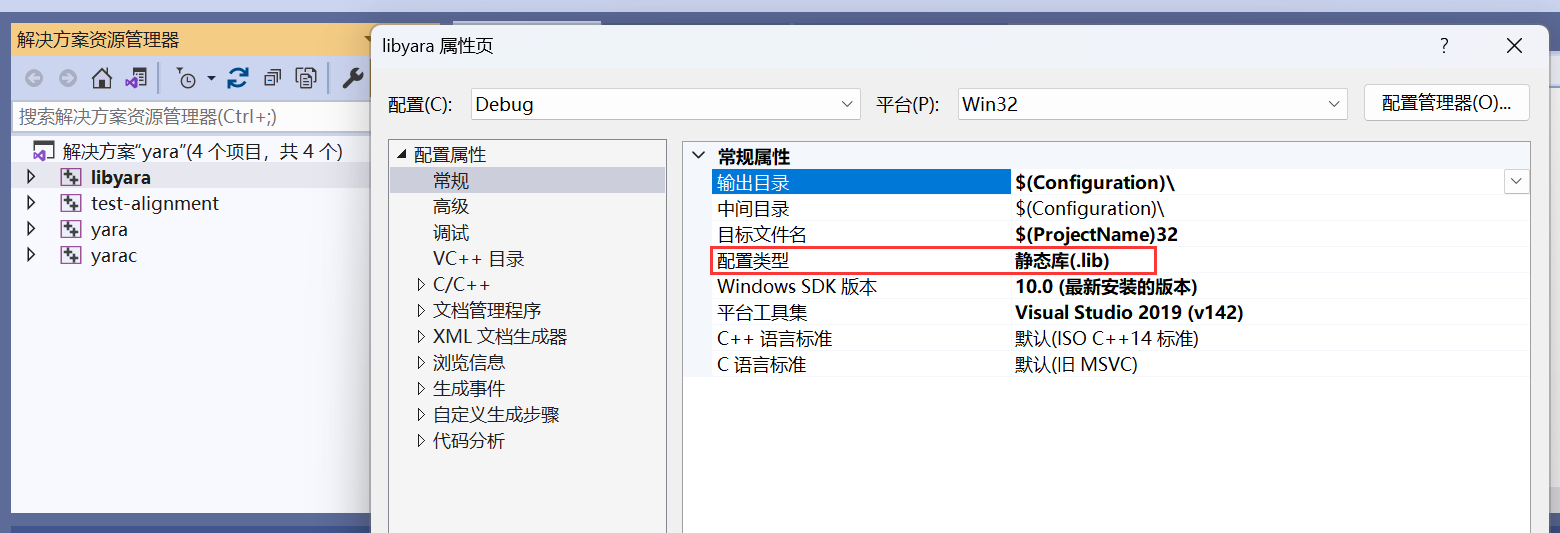1560x533 pixels.
Task: Select the libyara project name
Action: pyautogui.click(x=121, y=178)
